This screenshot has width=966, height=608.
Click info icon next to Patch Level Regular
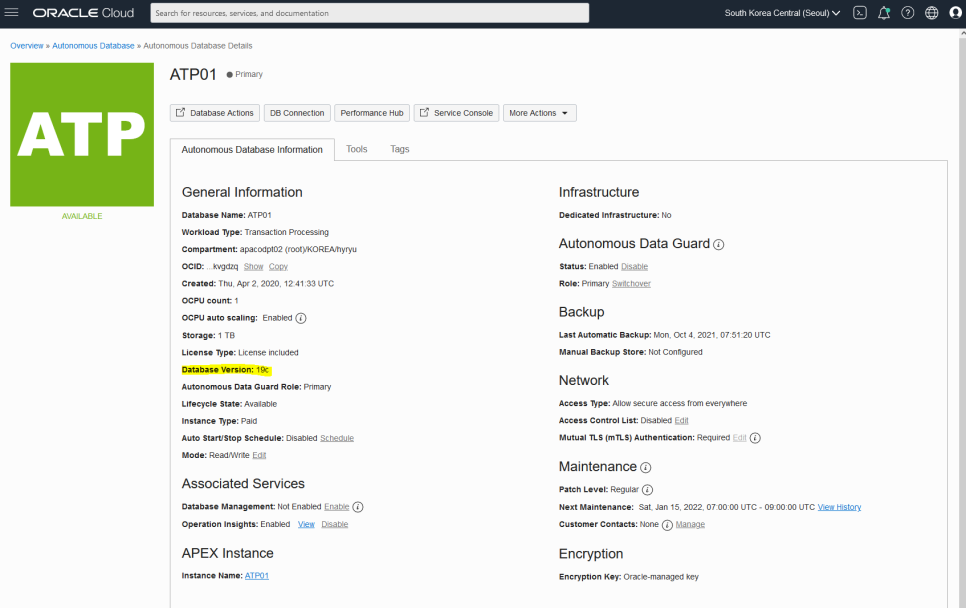647,490
